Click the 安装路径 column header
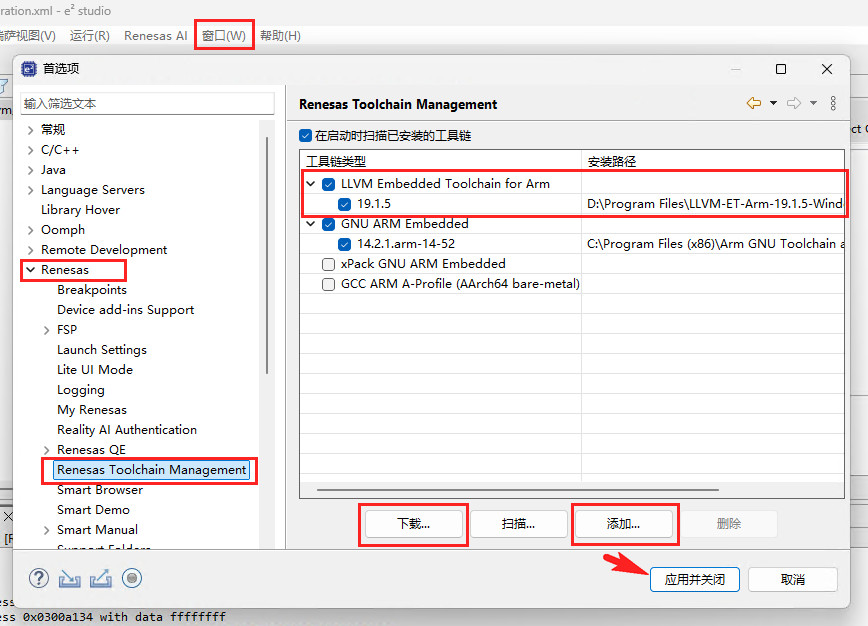Viewport: 868px width, 626px height. (713, 161)
